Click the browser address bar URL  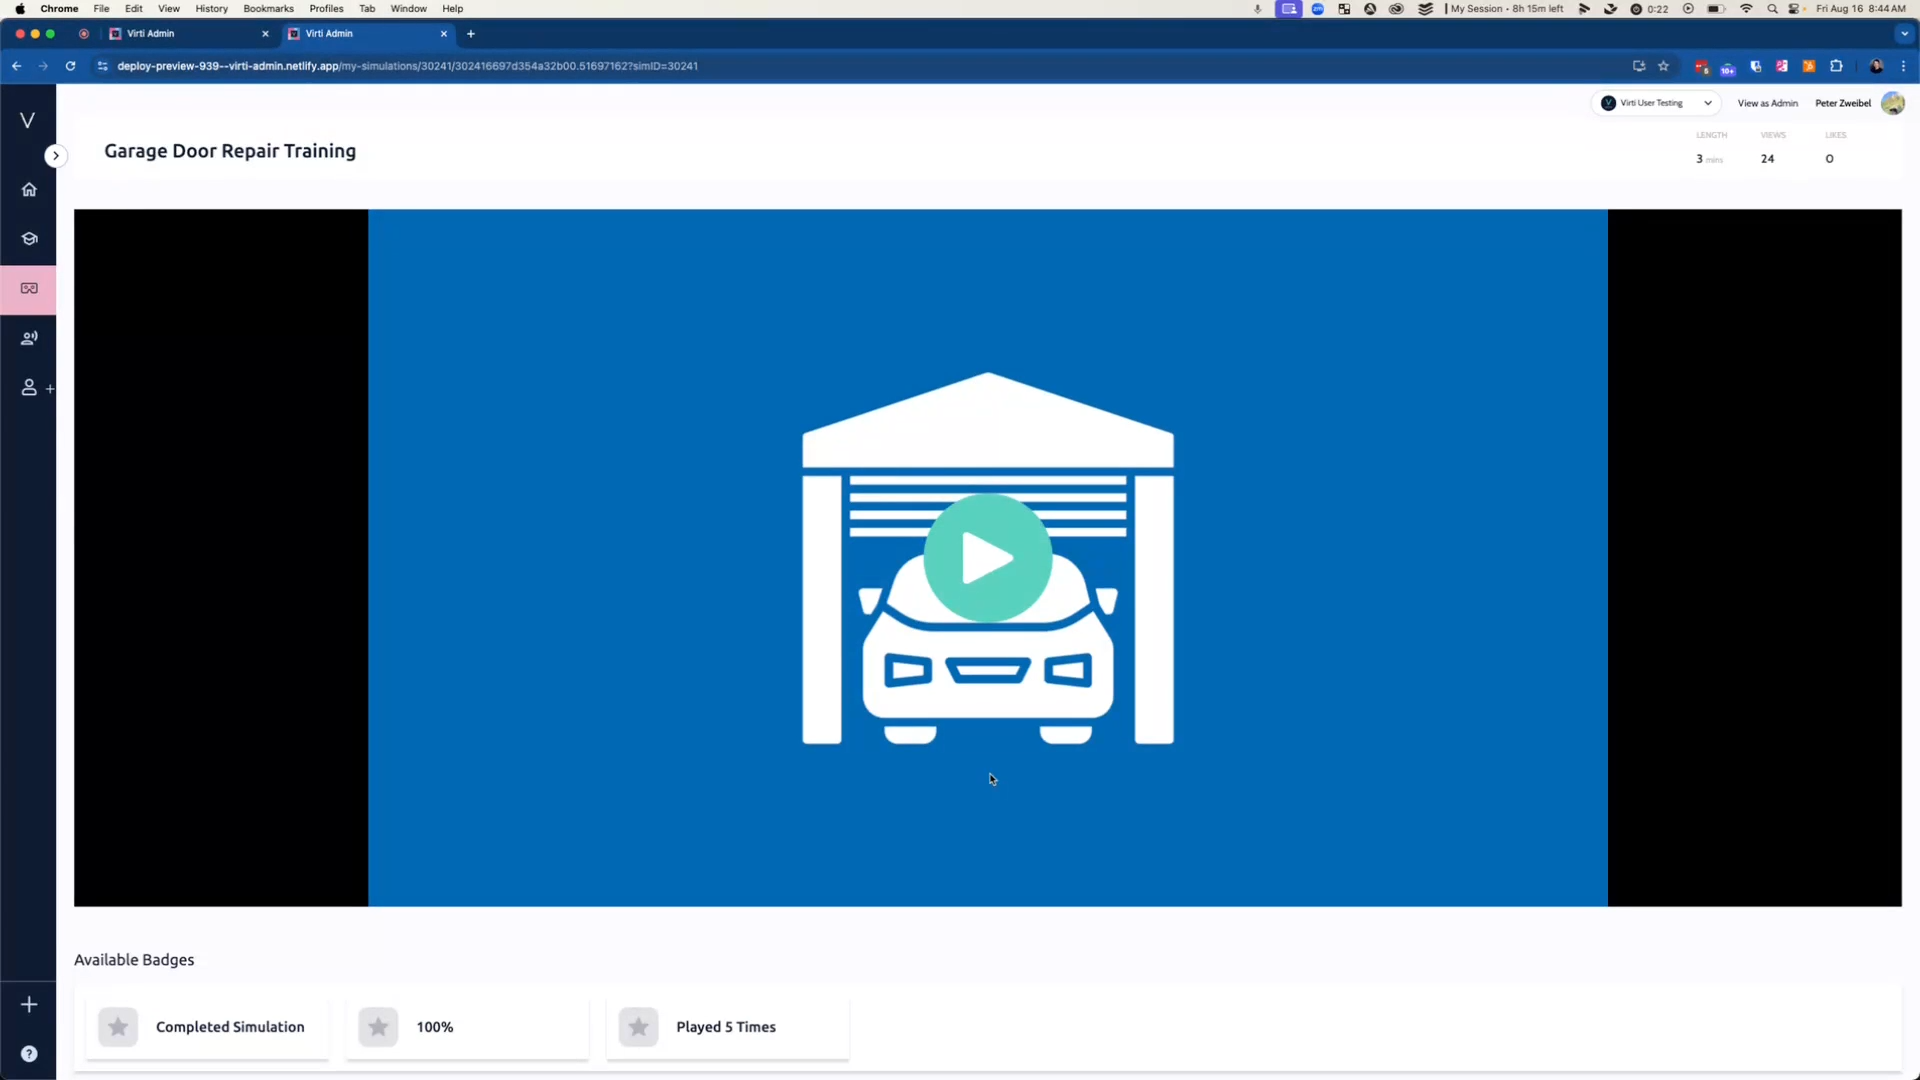pyautogui.click(x=407, y=66)
